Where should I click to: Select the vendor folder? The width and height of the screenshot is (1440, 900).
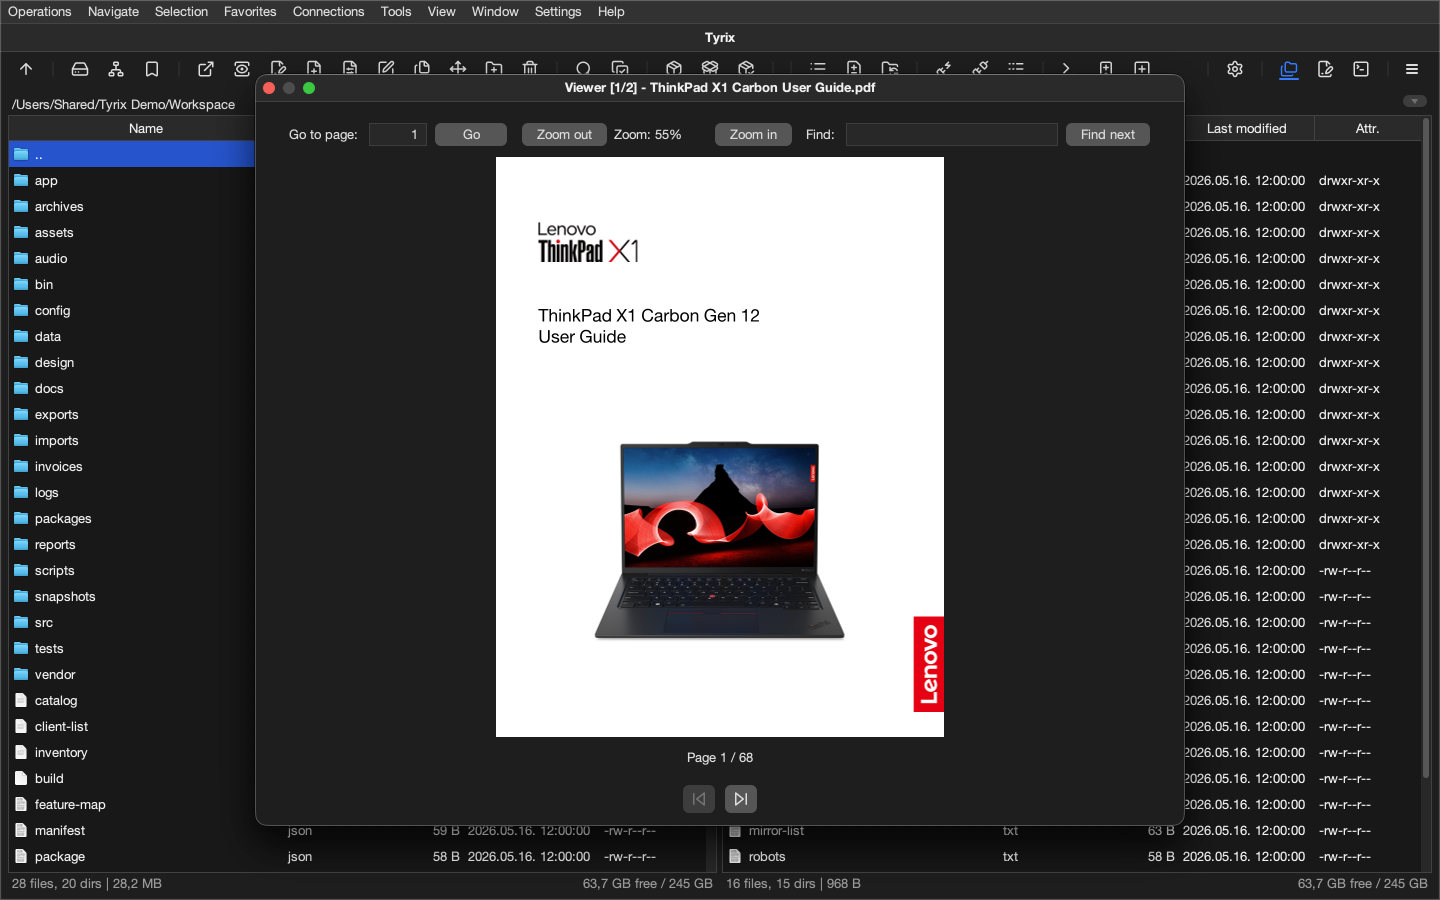[132, 674]
